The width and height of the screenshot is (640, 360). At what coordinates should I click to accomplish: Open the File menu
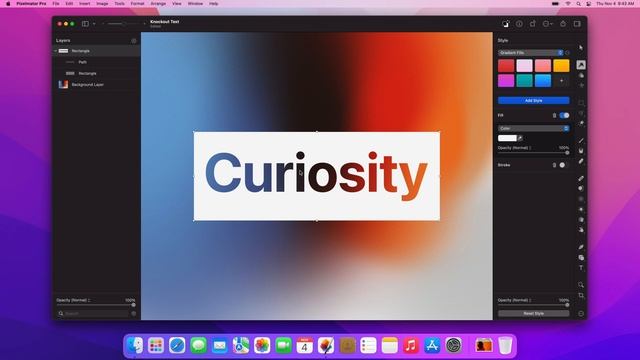pos(56,4)
